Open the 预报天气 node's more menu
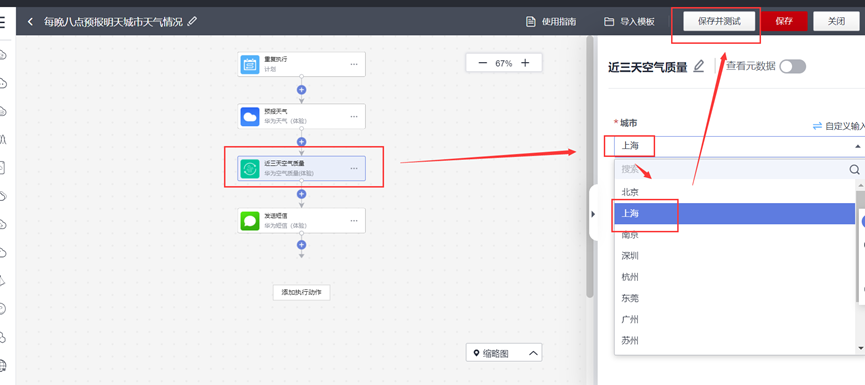This screenshot has width=865, height=385. (354, 116)
